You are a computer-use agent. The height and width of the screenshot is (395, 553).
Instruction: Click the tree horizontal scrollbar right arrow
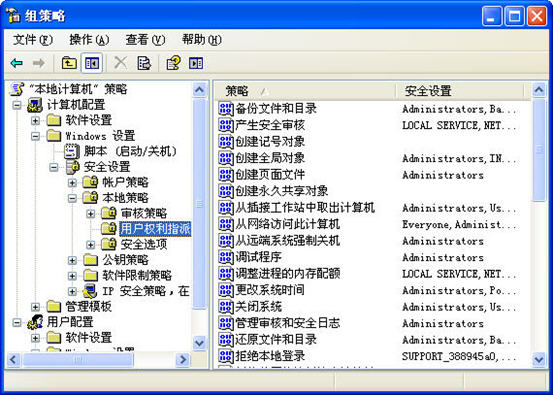point(182,360)
